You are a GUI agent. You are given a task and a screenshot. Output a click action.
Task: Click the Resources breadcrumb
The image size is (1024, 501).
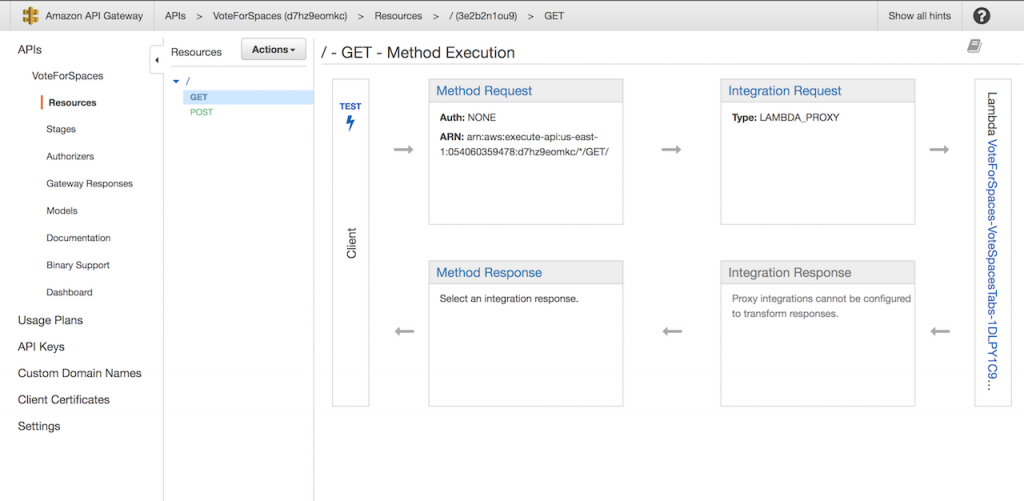398,16
